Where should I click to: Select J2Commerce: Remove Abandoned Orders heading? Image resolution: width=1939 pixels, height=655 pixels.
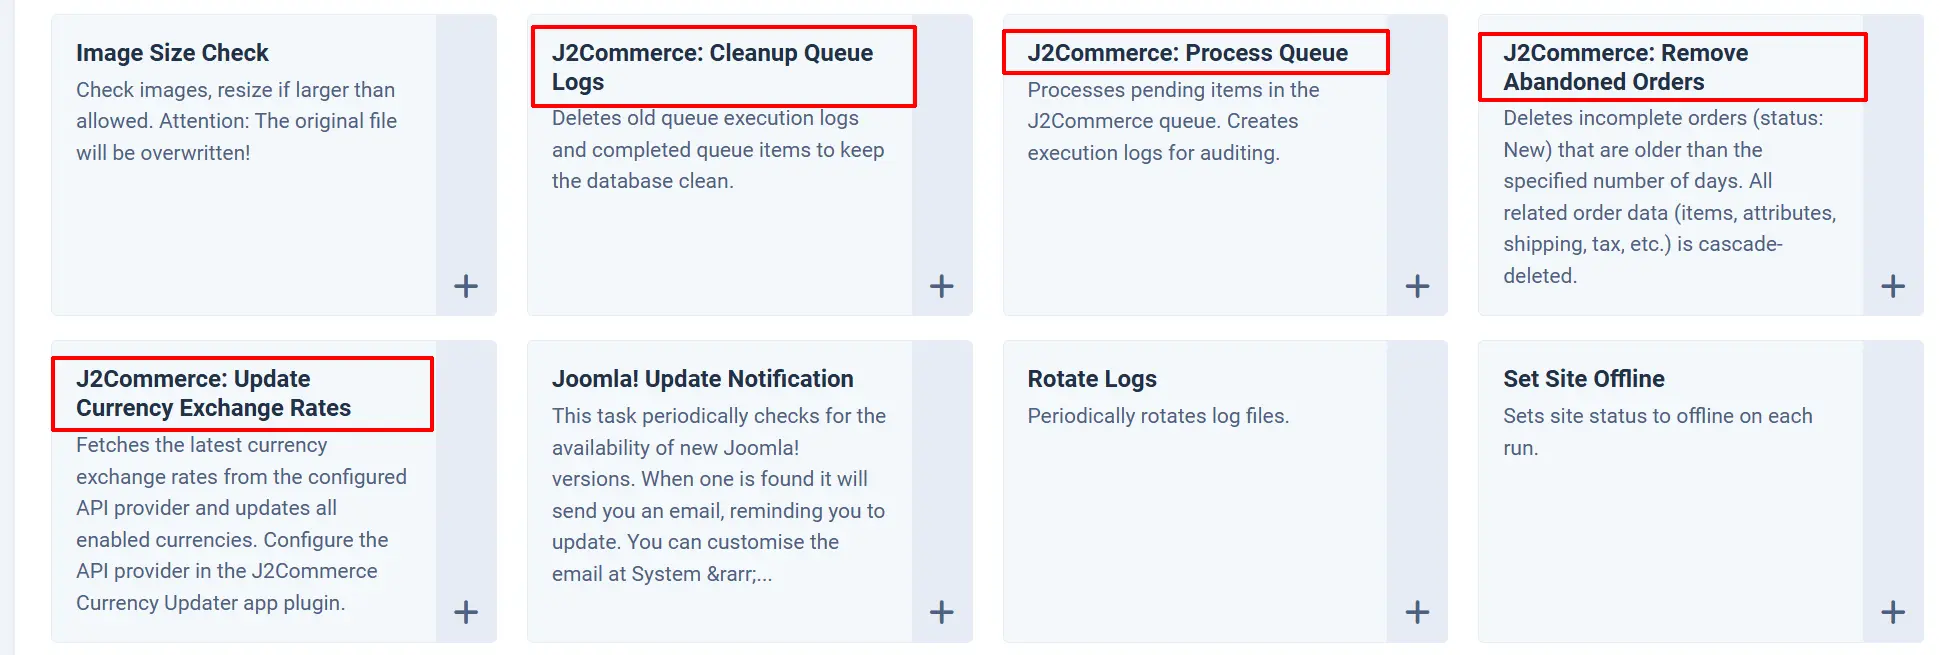point(1626,67)
